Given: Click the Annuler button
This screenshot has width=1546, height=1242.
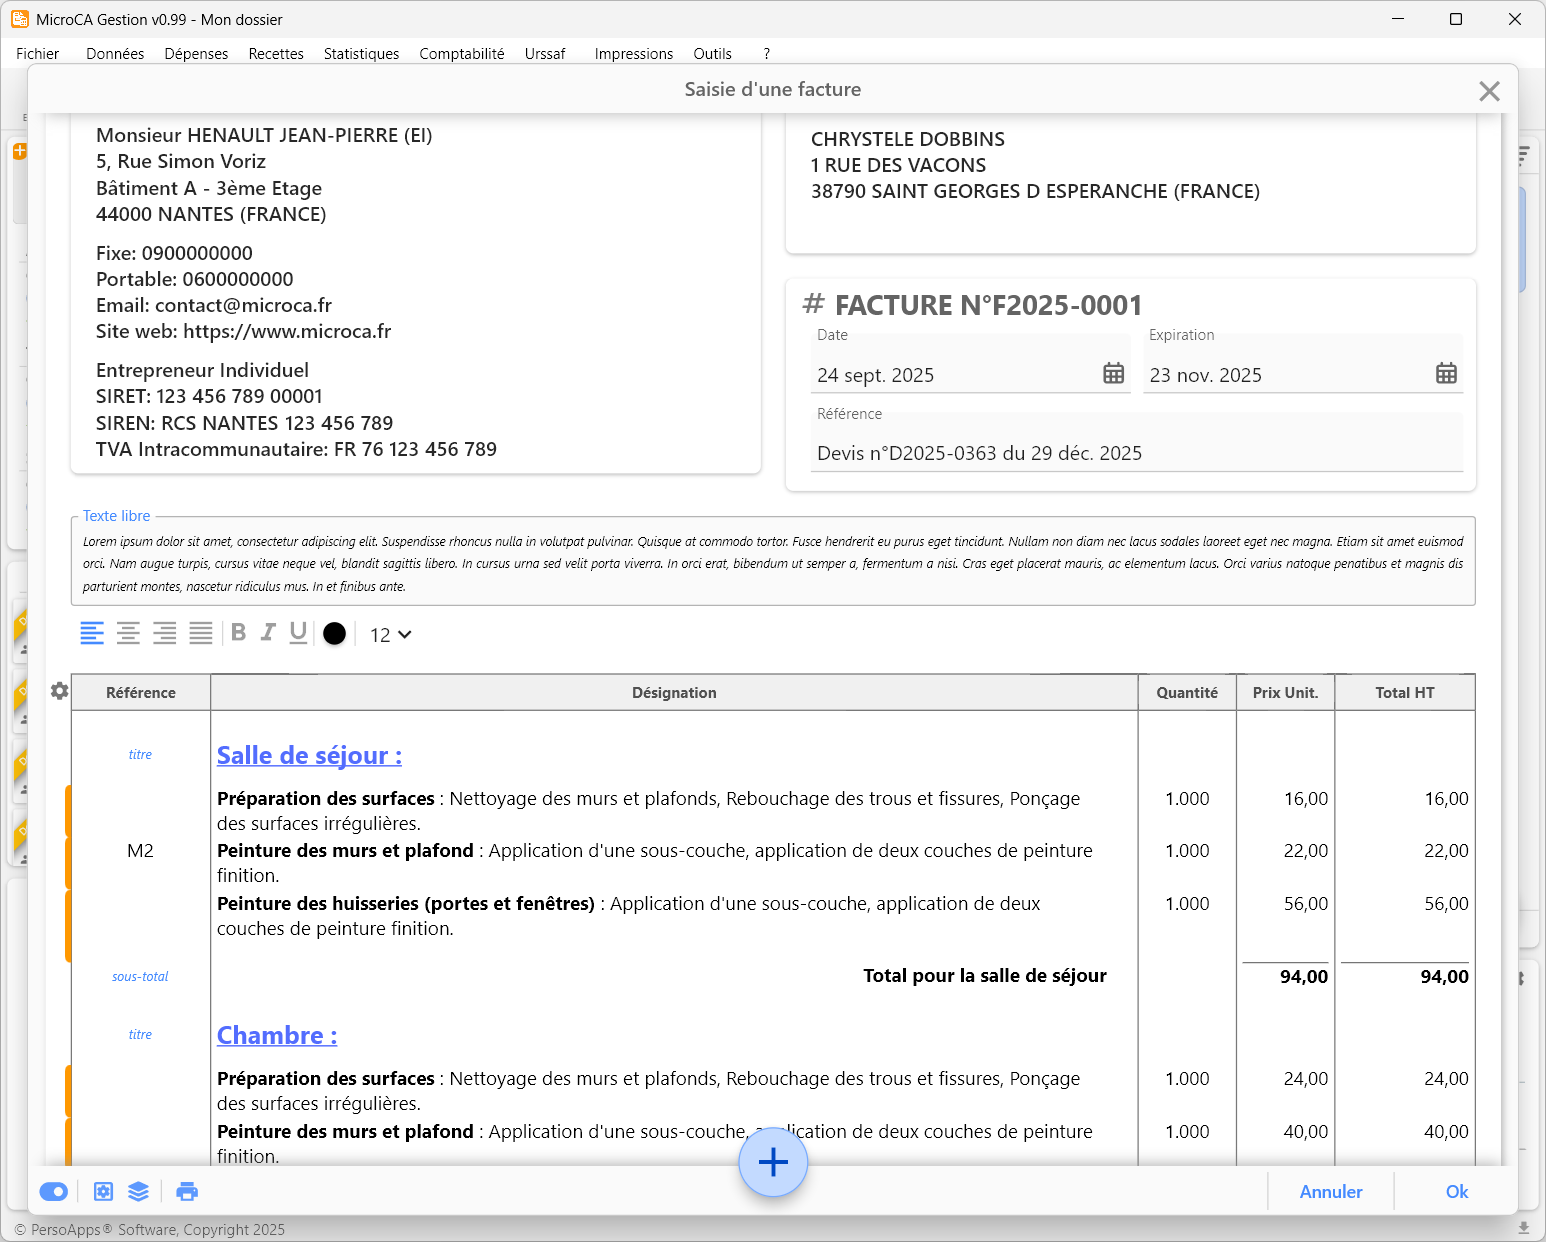Looking at the screenshot, I should pos(1330,1191).
